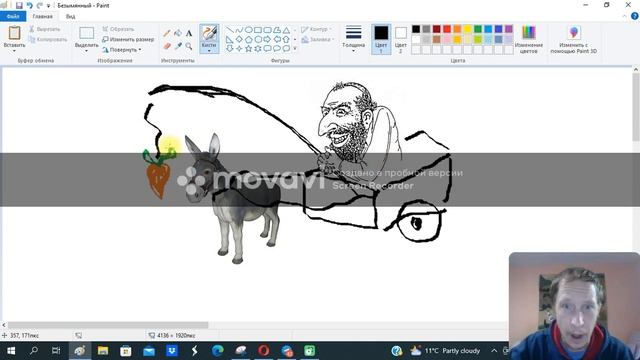Screen dimensions: 640x360
Task: Open the weather widget showing Partly cloudy
Action: (x=445, y=351)
